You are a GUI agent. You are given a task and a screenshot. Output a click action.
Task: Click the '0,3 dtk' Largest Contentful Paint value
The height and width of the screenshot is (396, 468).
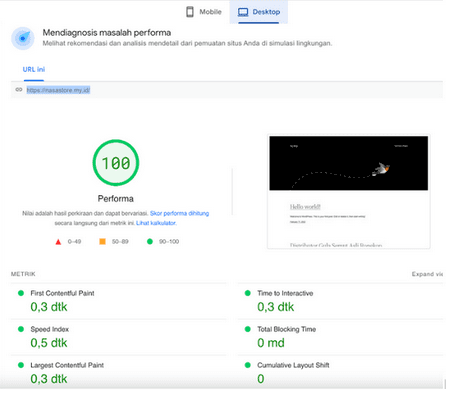point(49,379)
